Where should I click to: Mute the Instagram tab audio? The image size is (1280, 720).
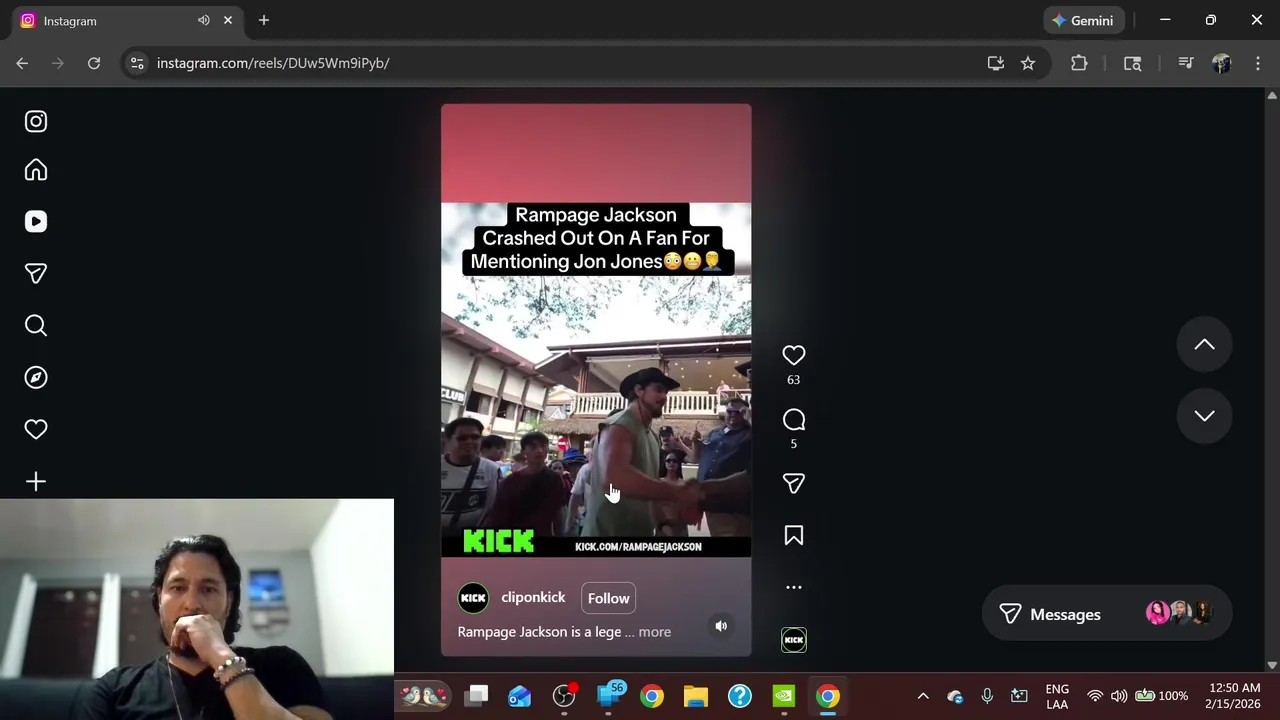click(x=204, y=20)
